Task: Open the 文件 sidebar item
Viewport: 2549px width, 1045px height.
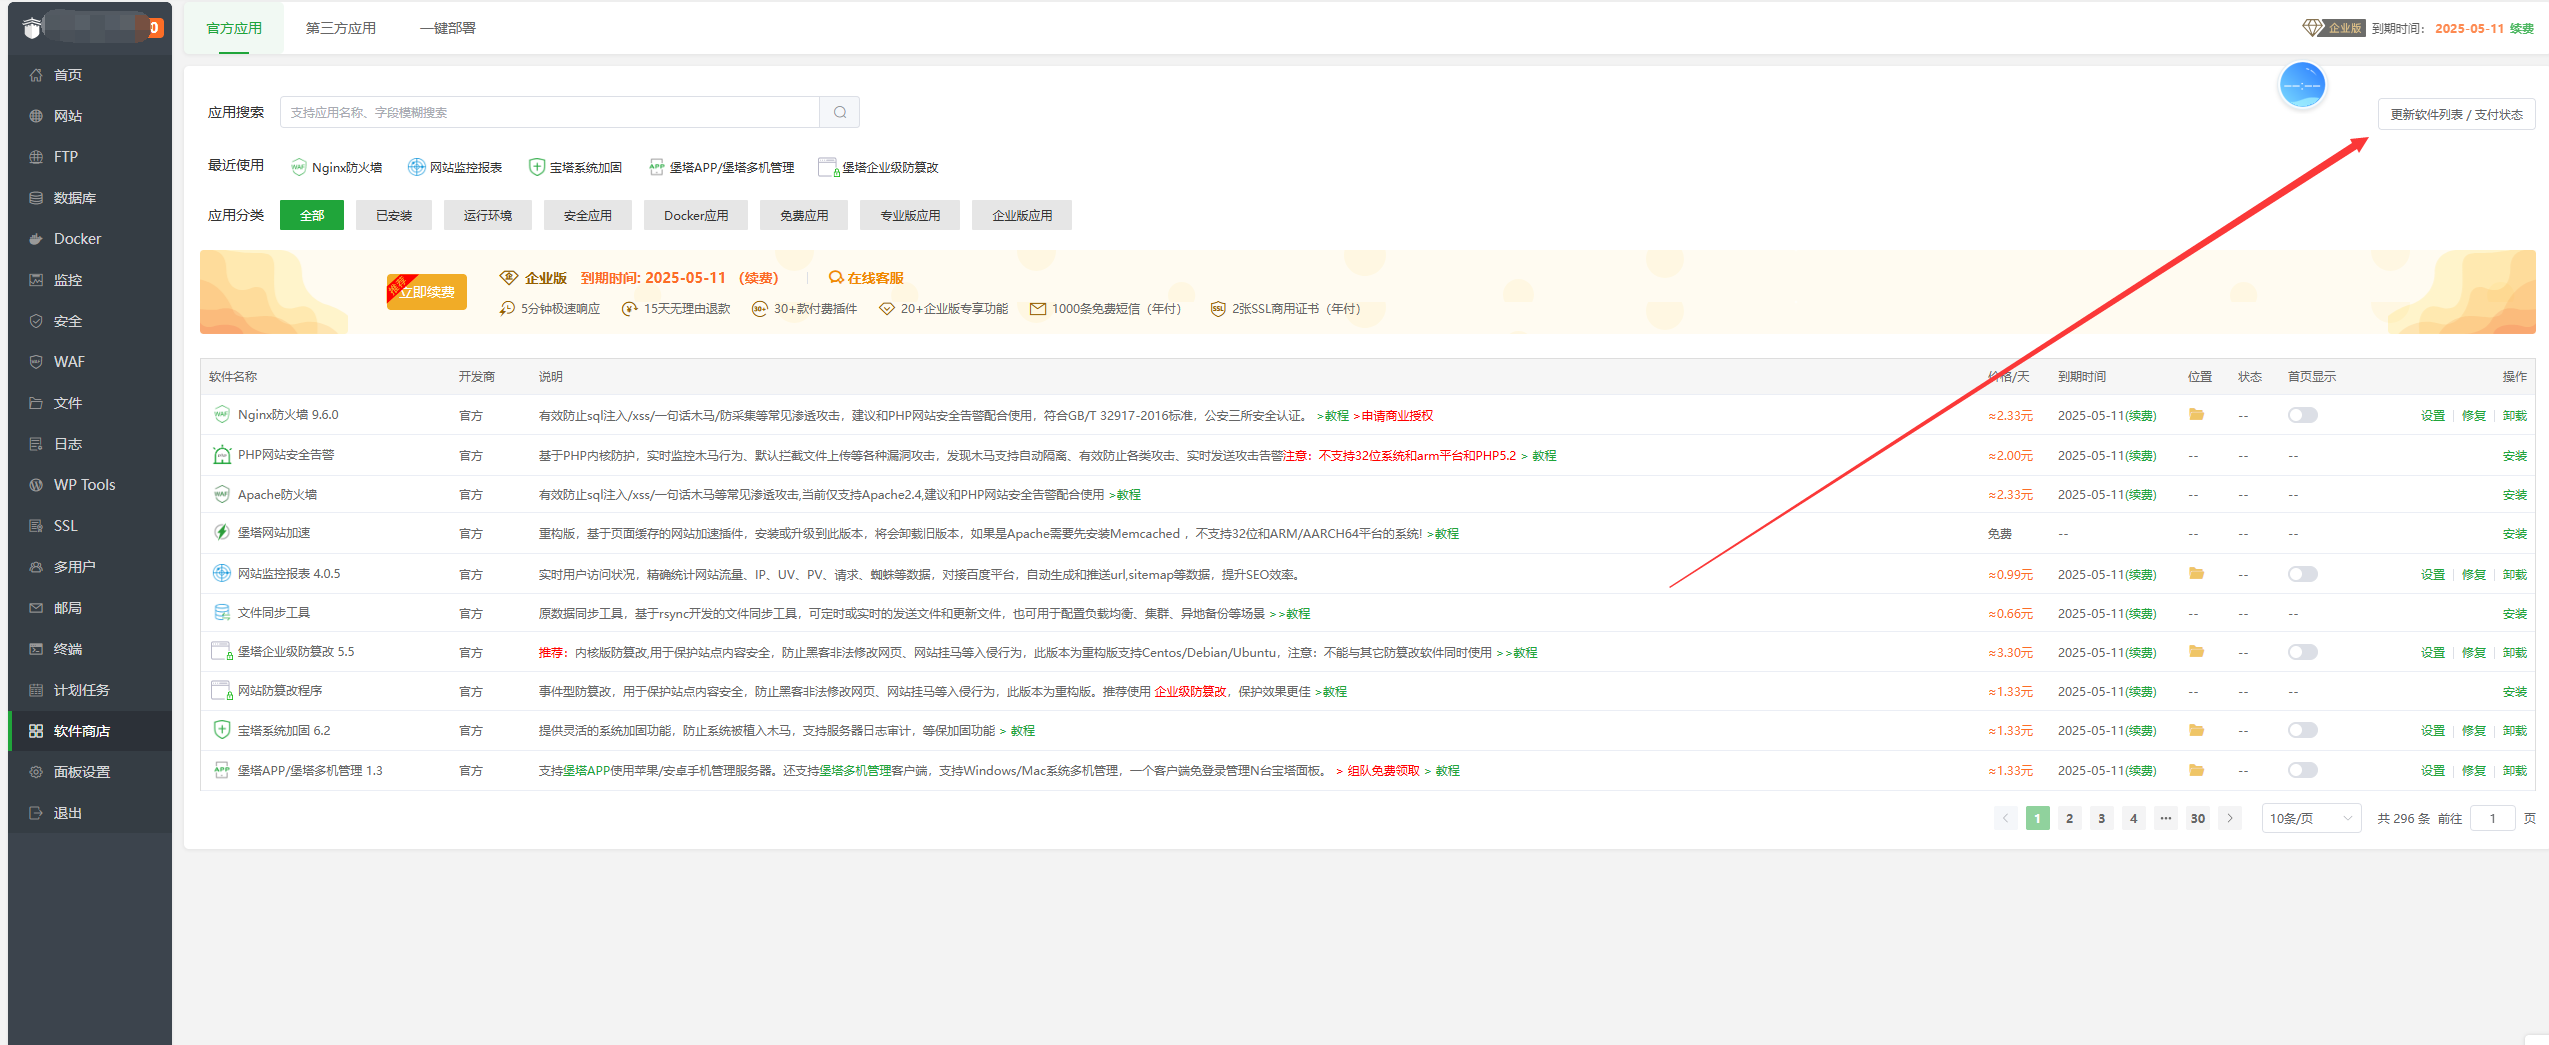Action: [90, 403]
